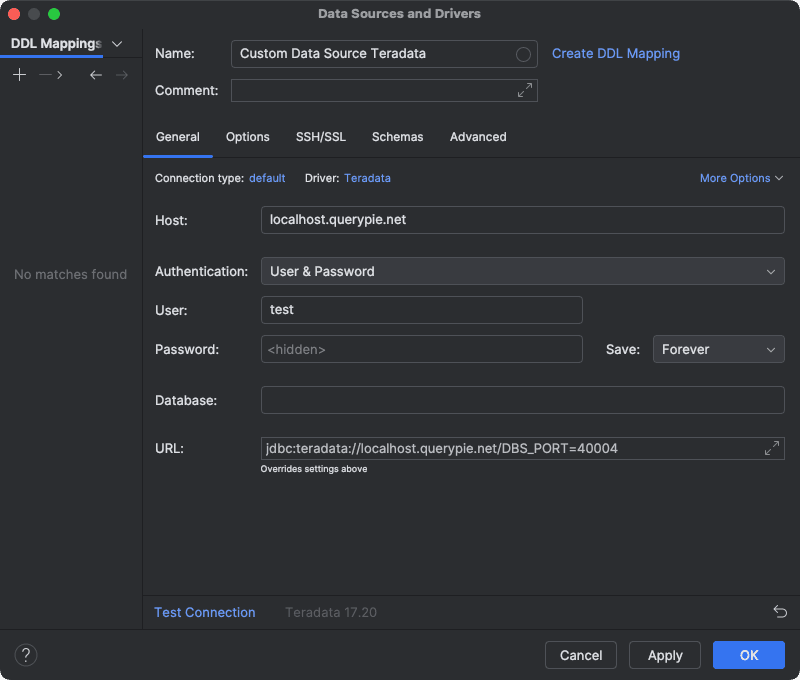Click the back arrow in sidebar toolbar
This screenshot has width=800, height=680.
[x=96, y=75]
